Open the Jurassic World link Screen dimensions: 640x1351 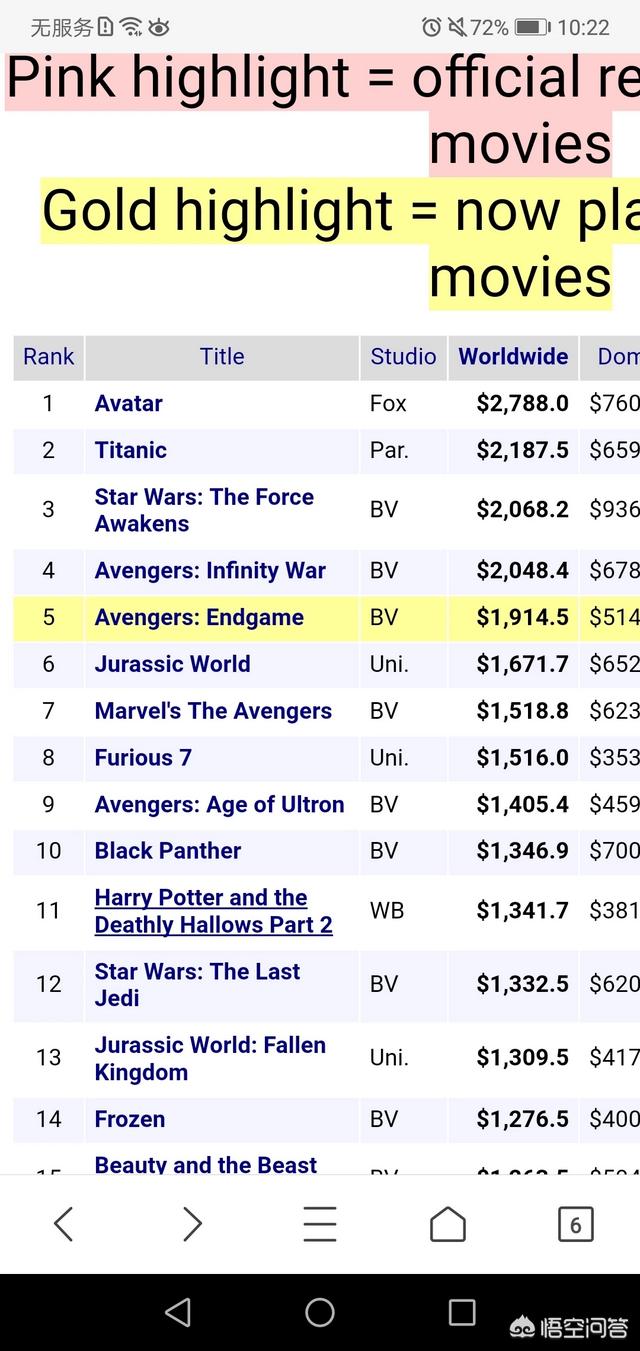pyautogui.click(x=172, y=664)
